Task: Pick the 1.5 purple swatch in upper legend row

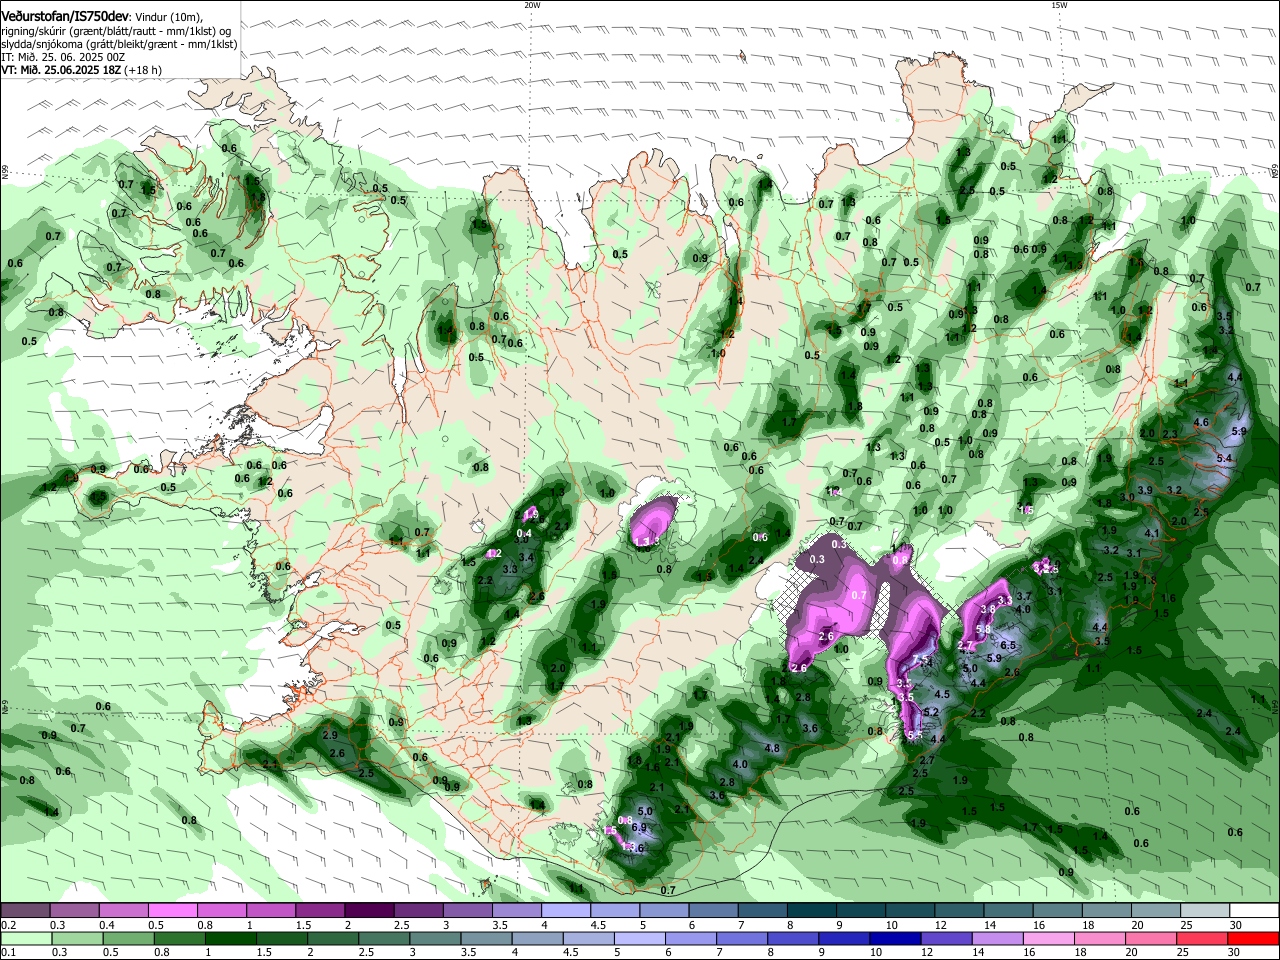Action: coord(319,911)
